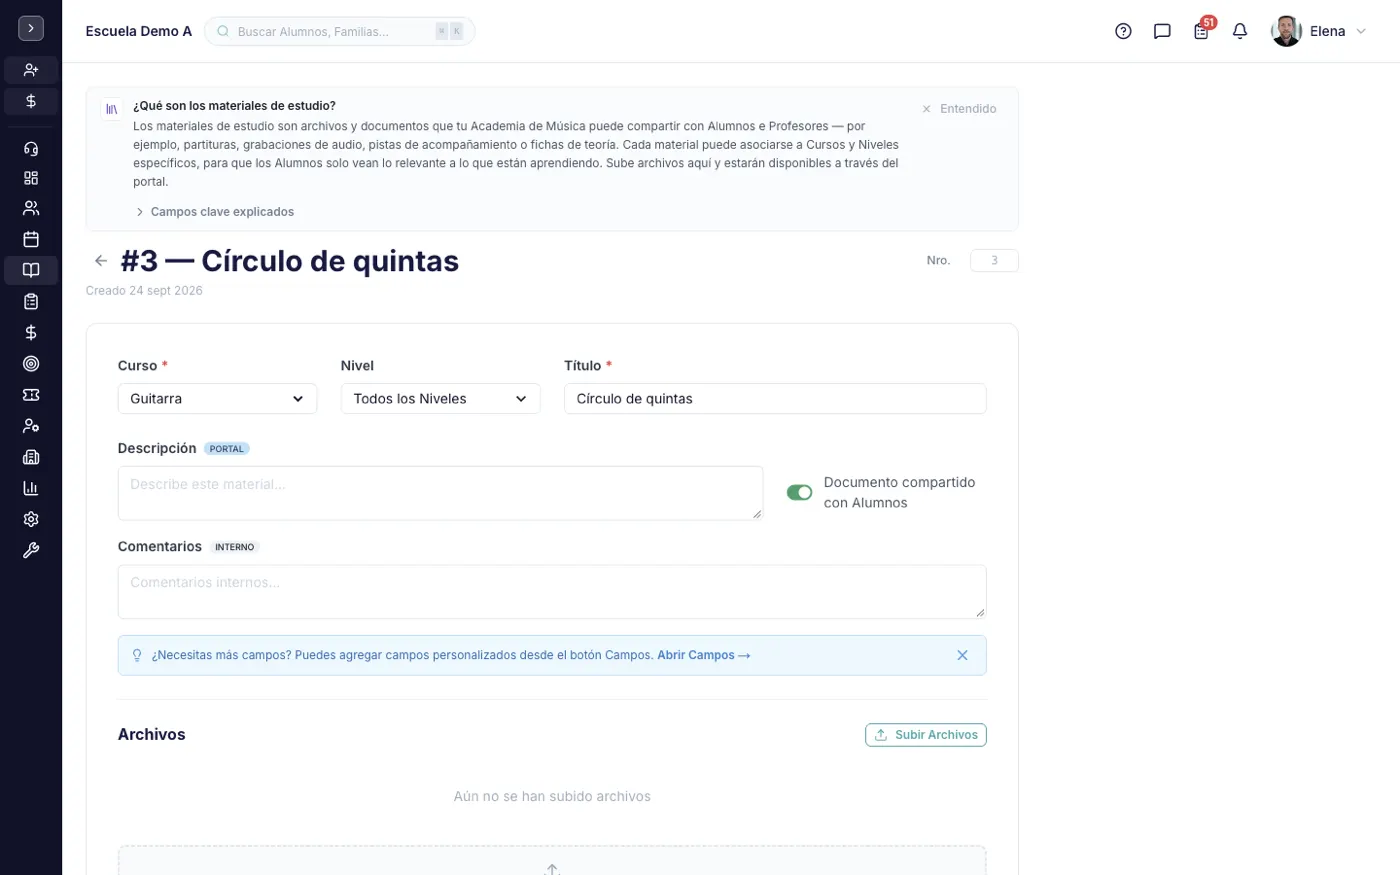Screen dimensions: 1400x875
Task: Open the target circles sidebar icon
Action: (31, 364)
